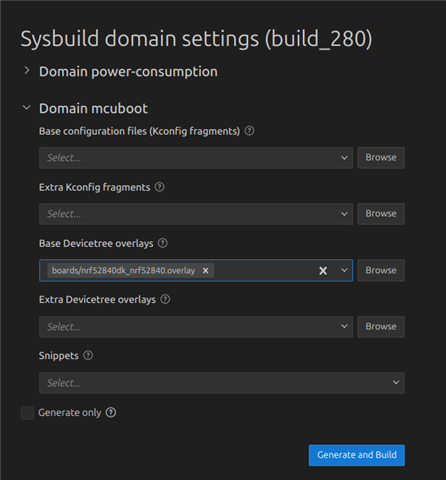Click help icon beside Generate only
The height and width of the screenshot is (480, 446).
111,413
